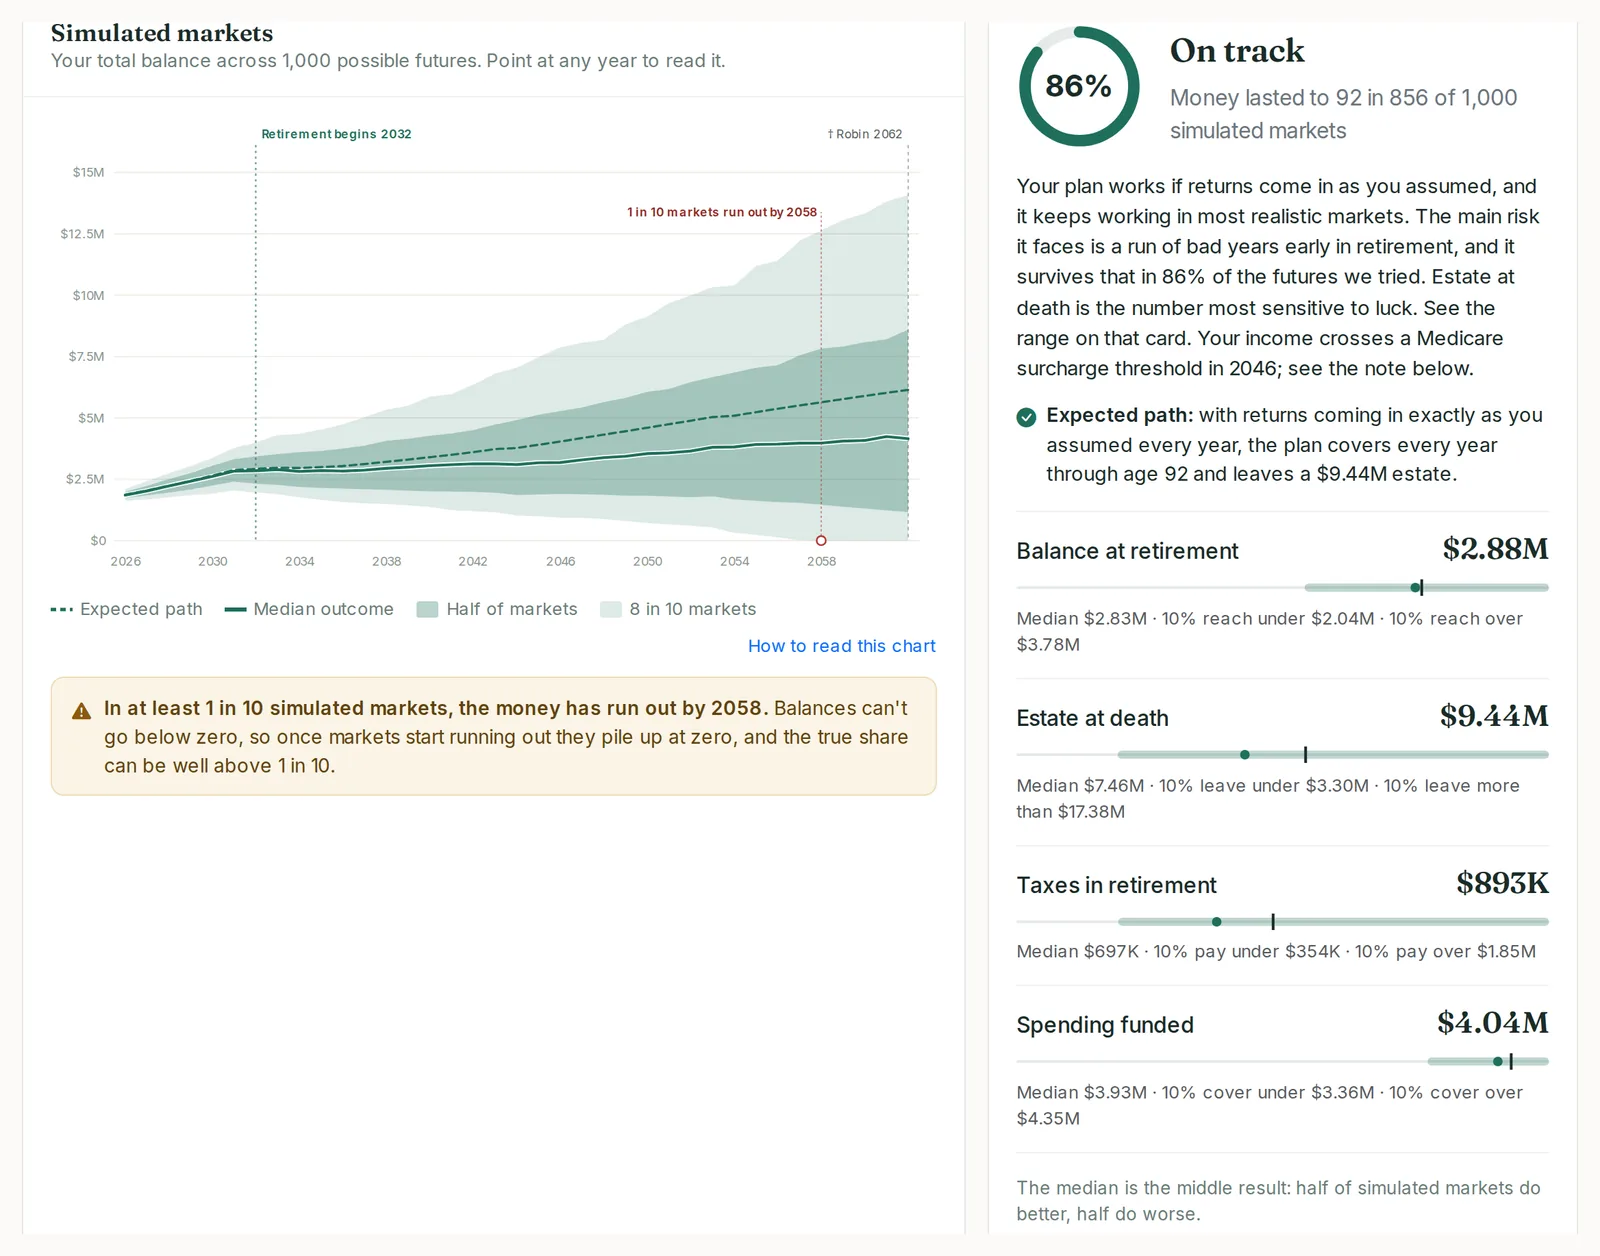Click the '1 in 10 markets run out by 2058' label
Viewport: 1600px width, 1256px height.
pyautogui.click(x=722, y=212)
